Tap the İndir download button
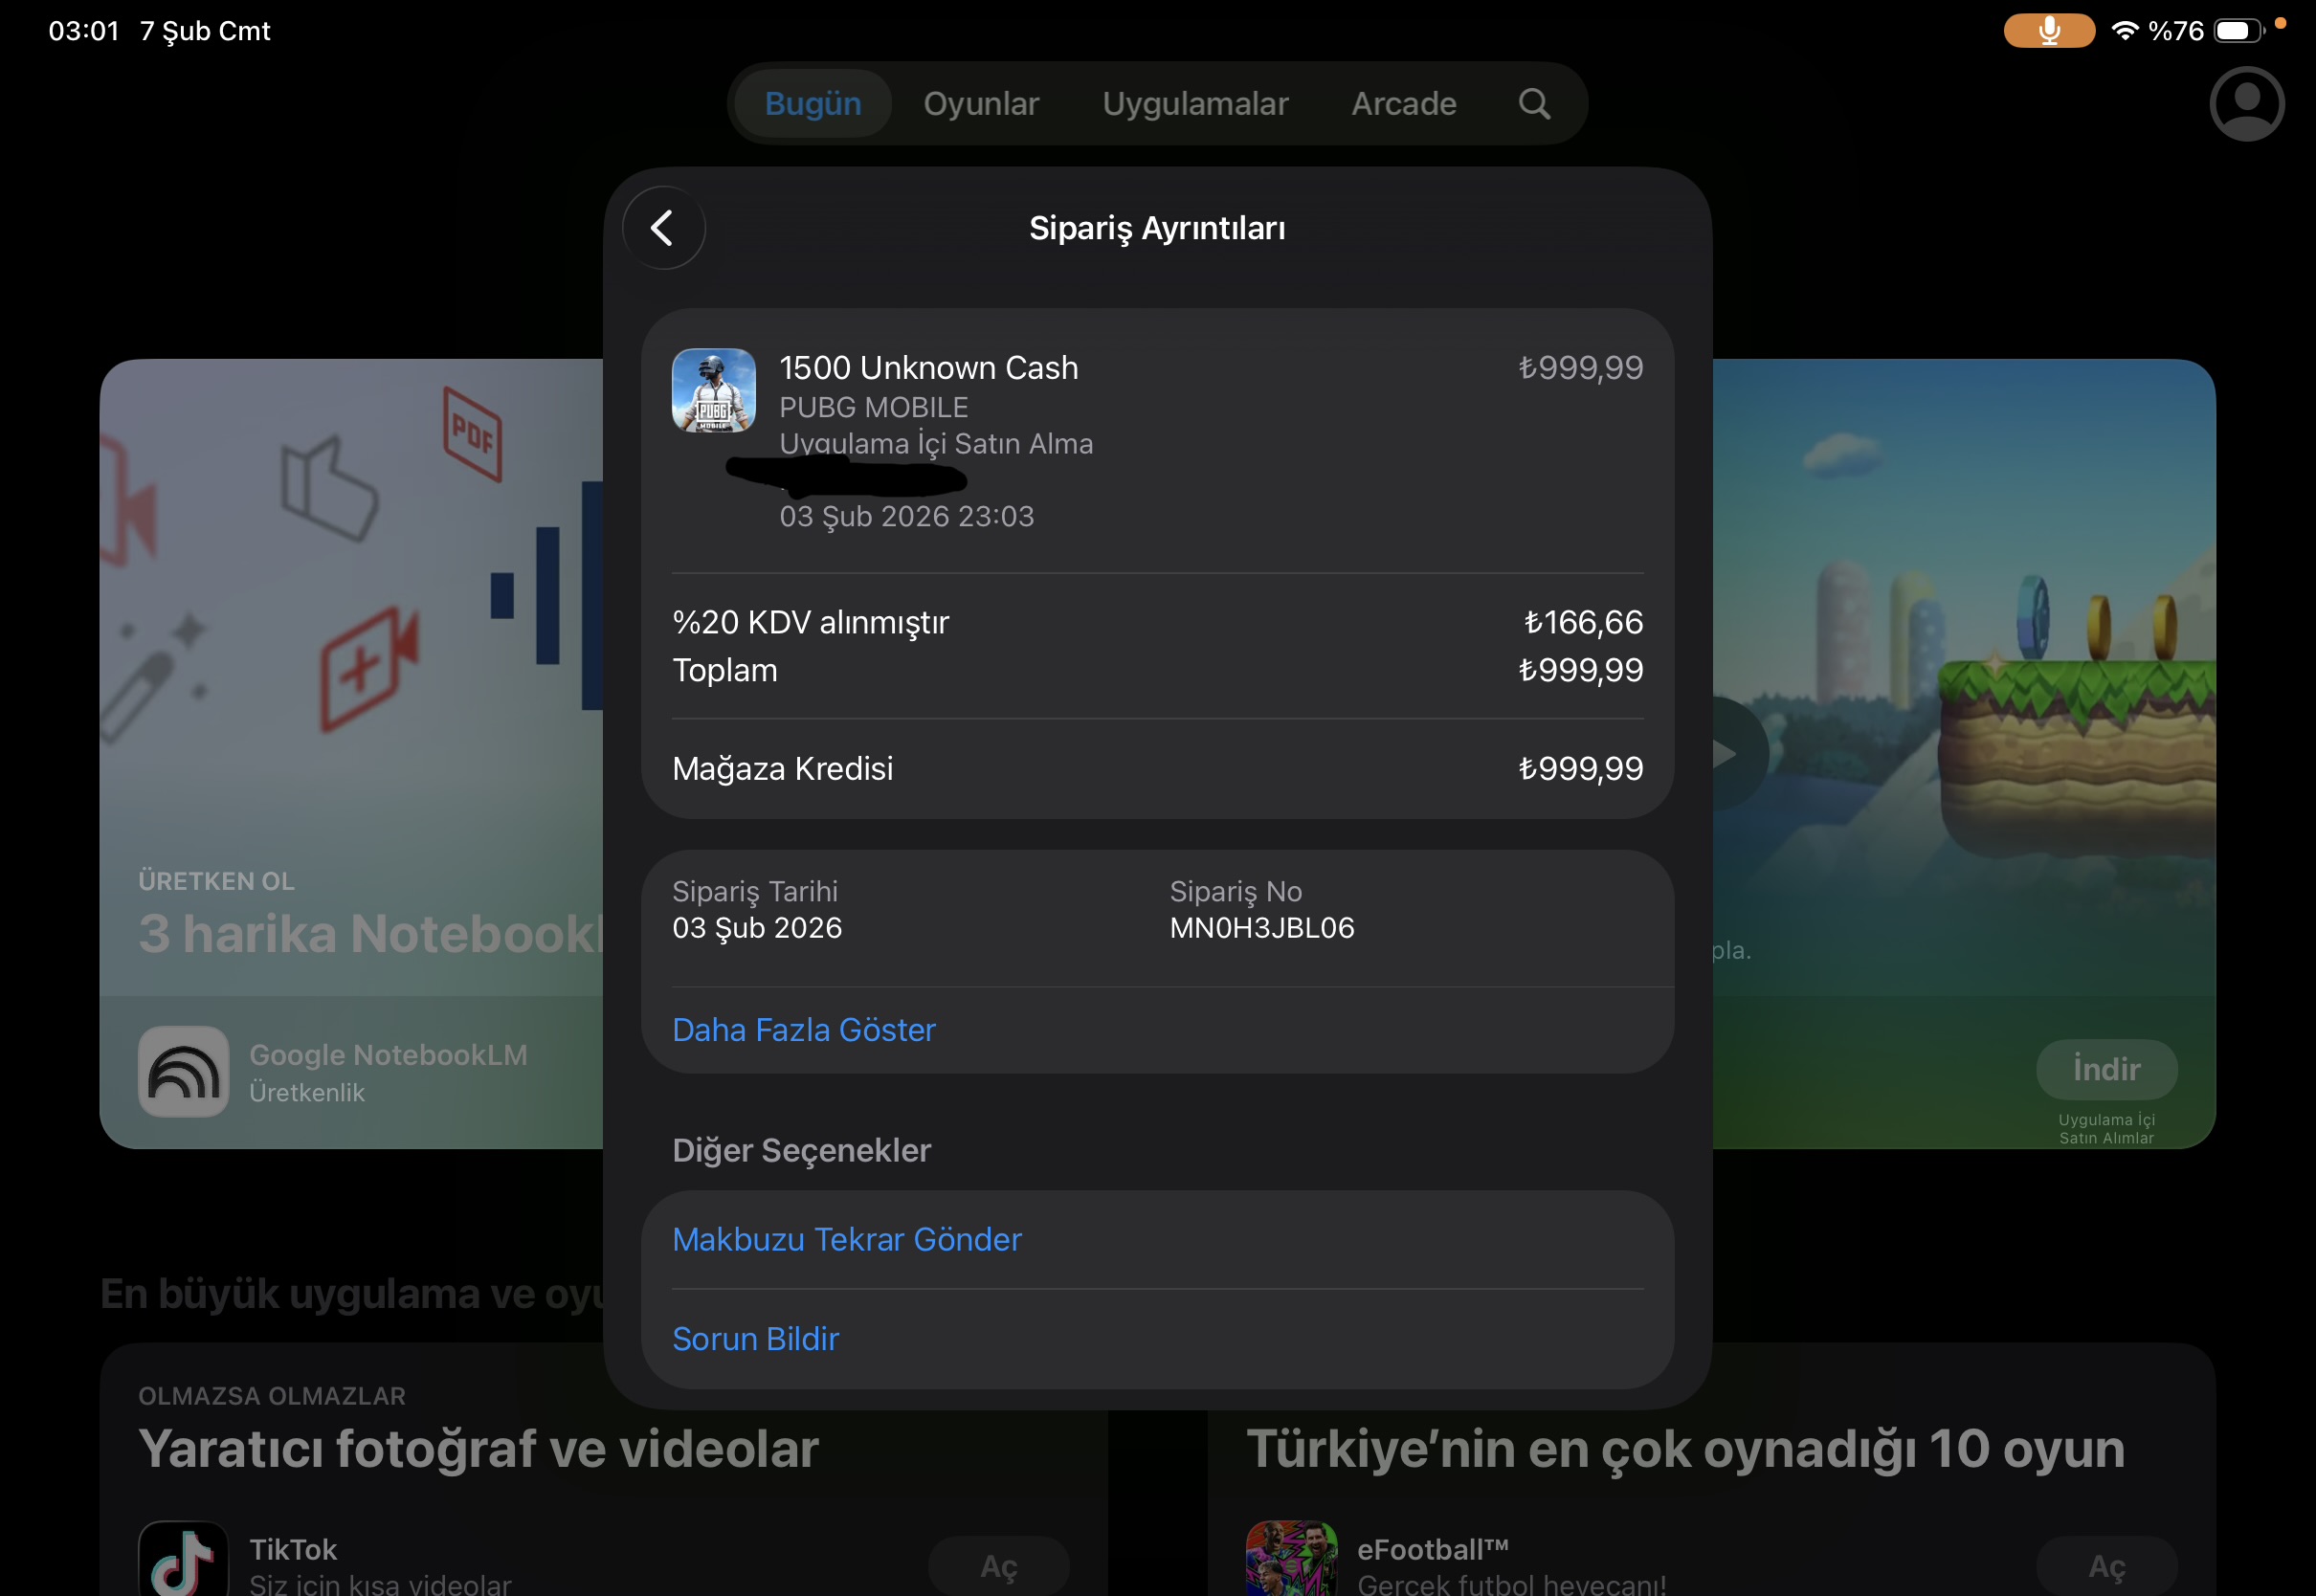Viewport: 2316px width, 1596px height. [2106, 1069]
